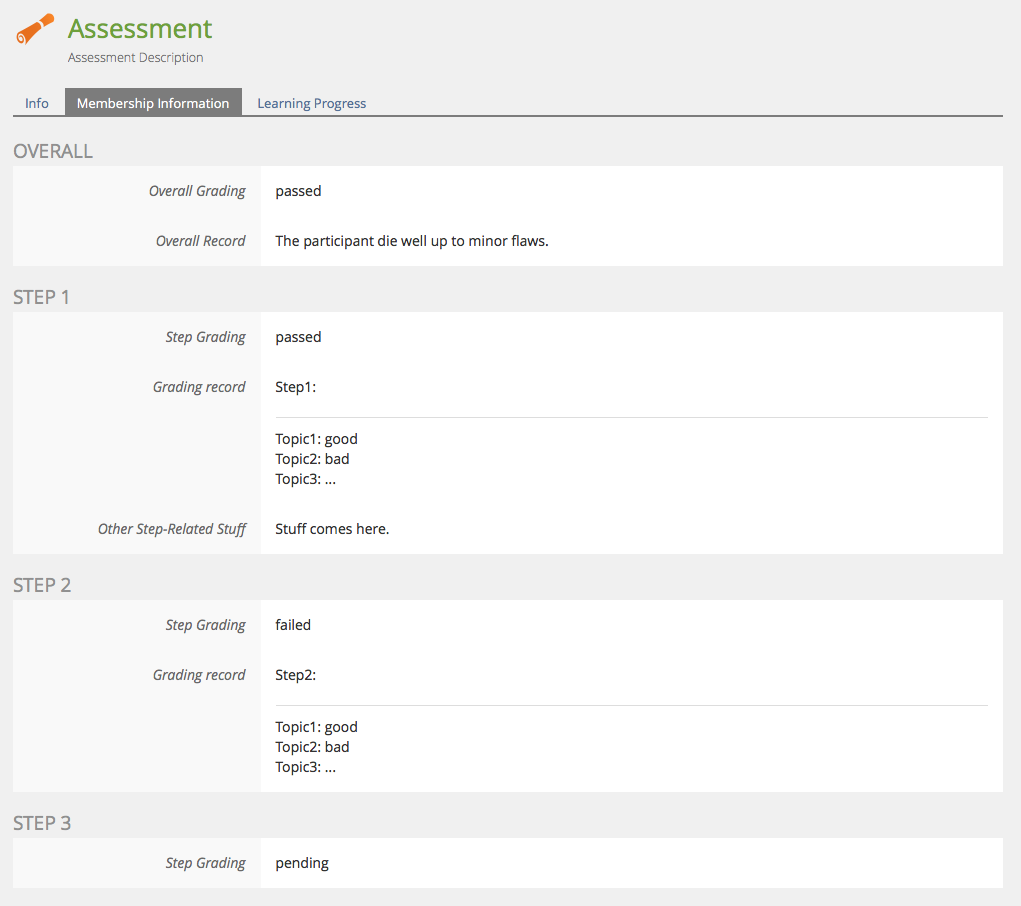Click the STEP 1 section heading
Screen dimensions: 1021x906
click(x=42, y=297)
